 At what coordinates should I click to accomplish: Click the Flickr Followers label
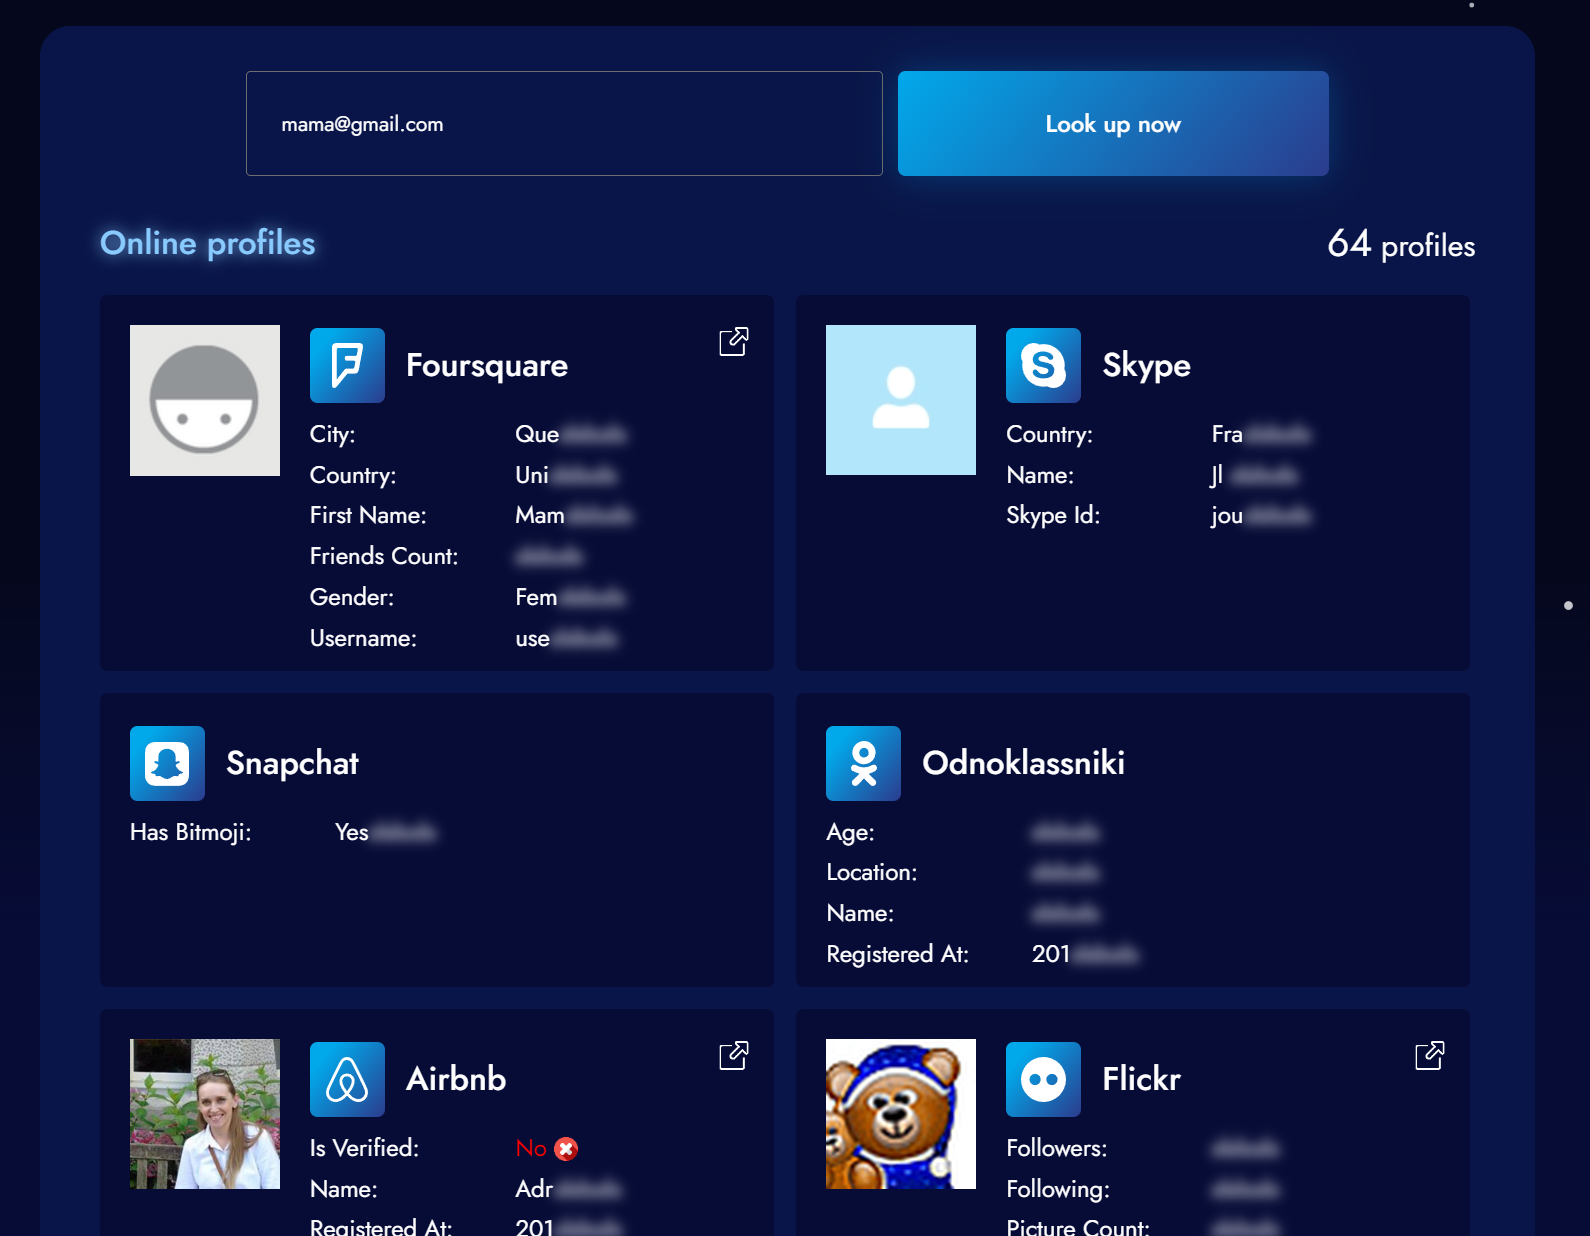point(1057,1148)
